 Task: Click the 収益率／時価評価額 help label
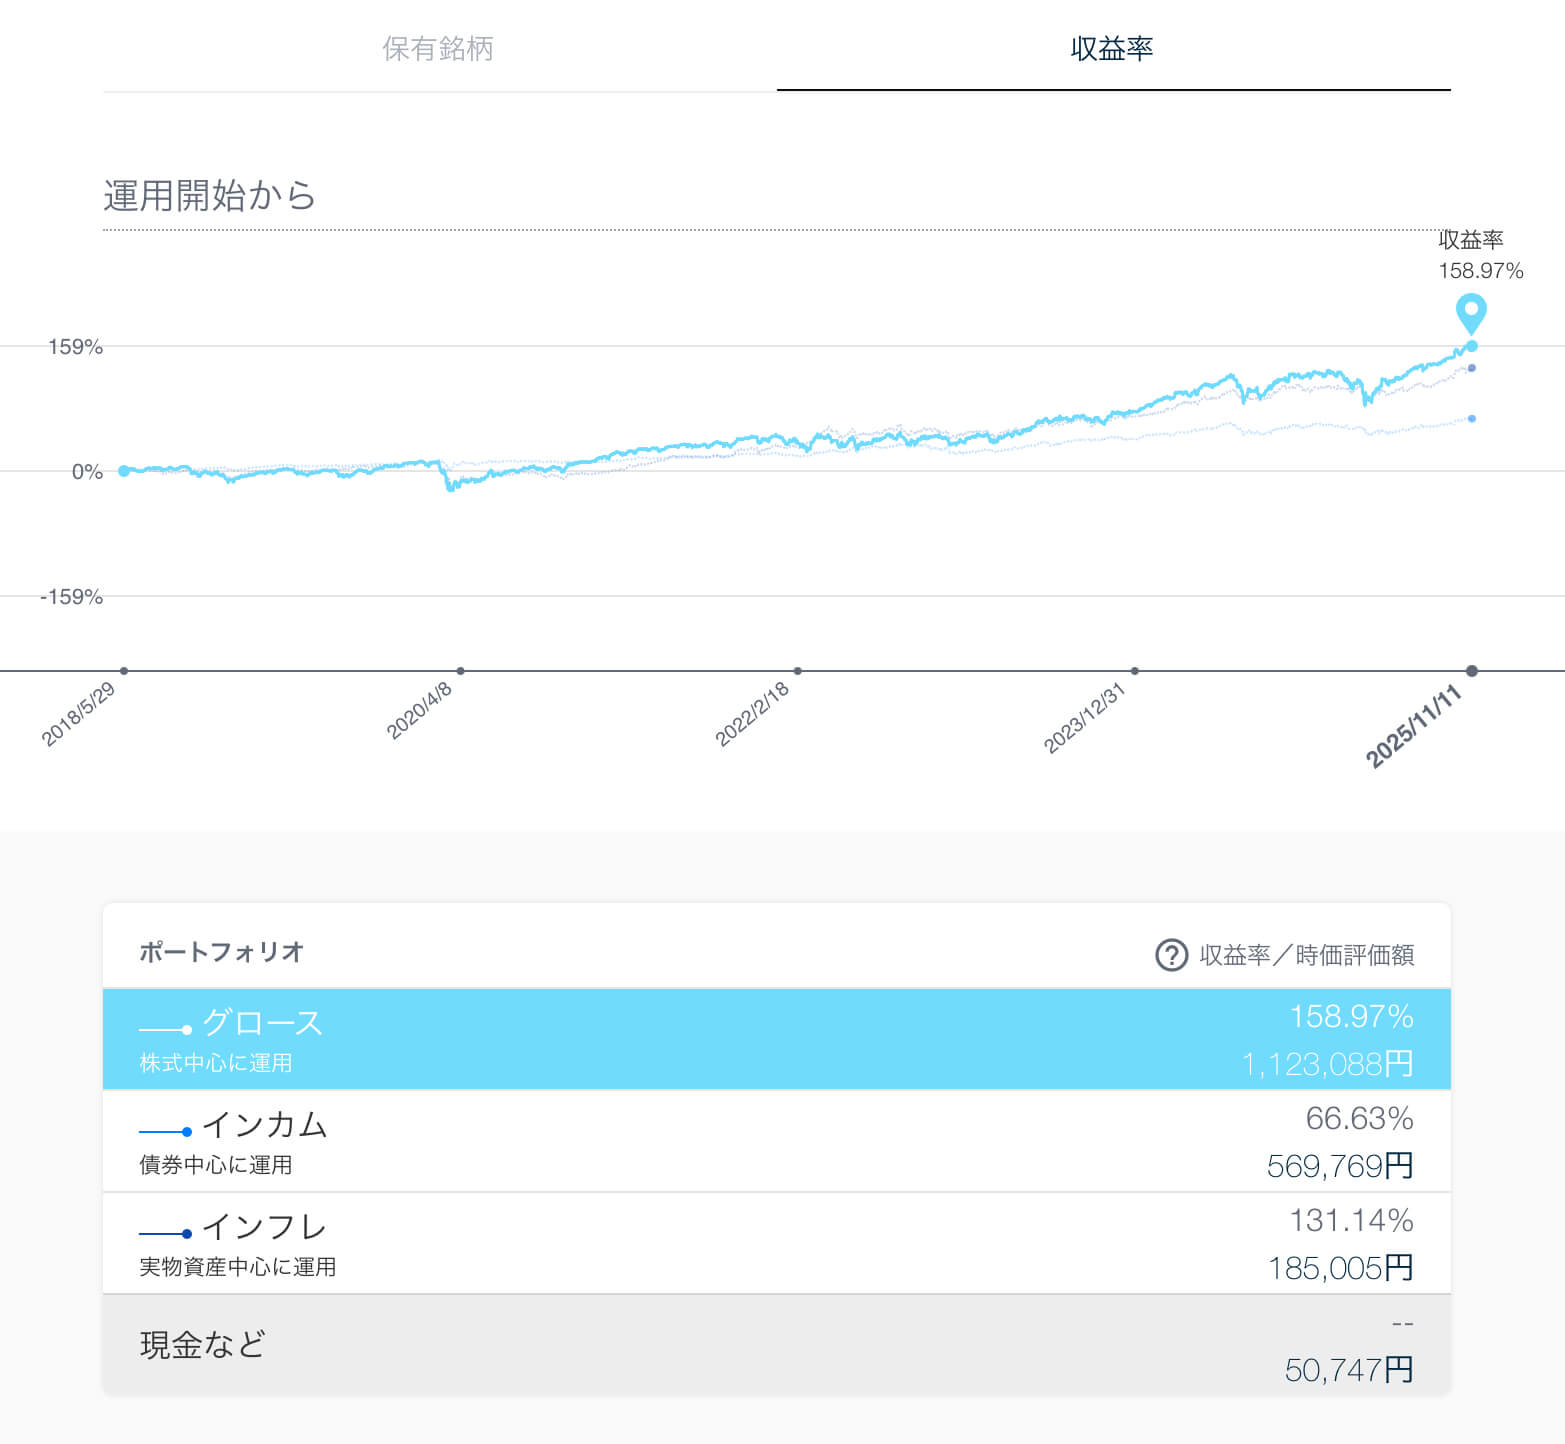click(1306, 955)
